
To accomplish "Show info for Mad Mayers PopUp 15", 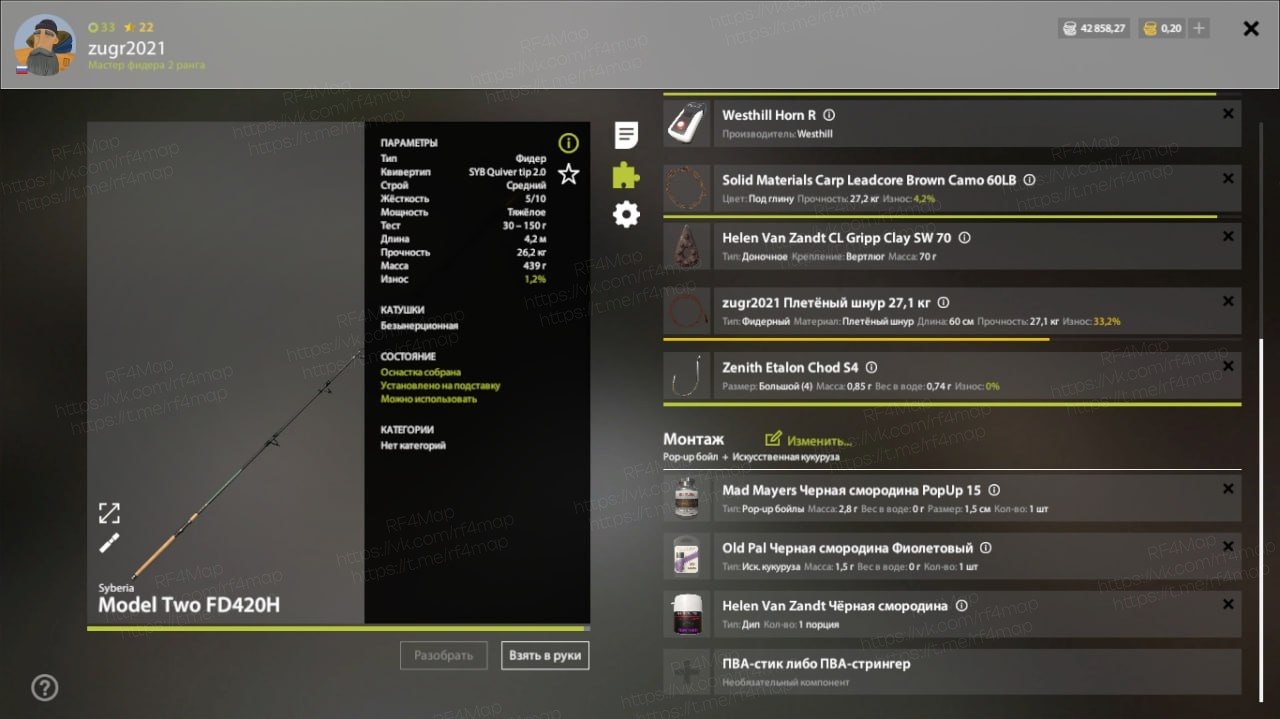I will 994,490.
